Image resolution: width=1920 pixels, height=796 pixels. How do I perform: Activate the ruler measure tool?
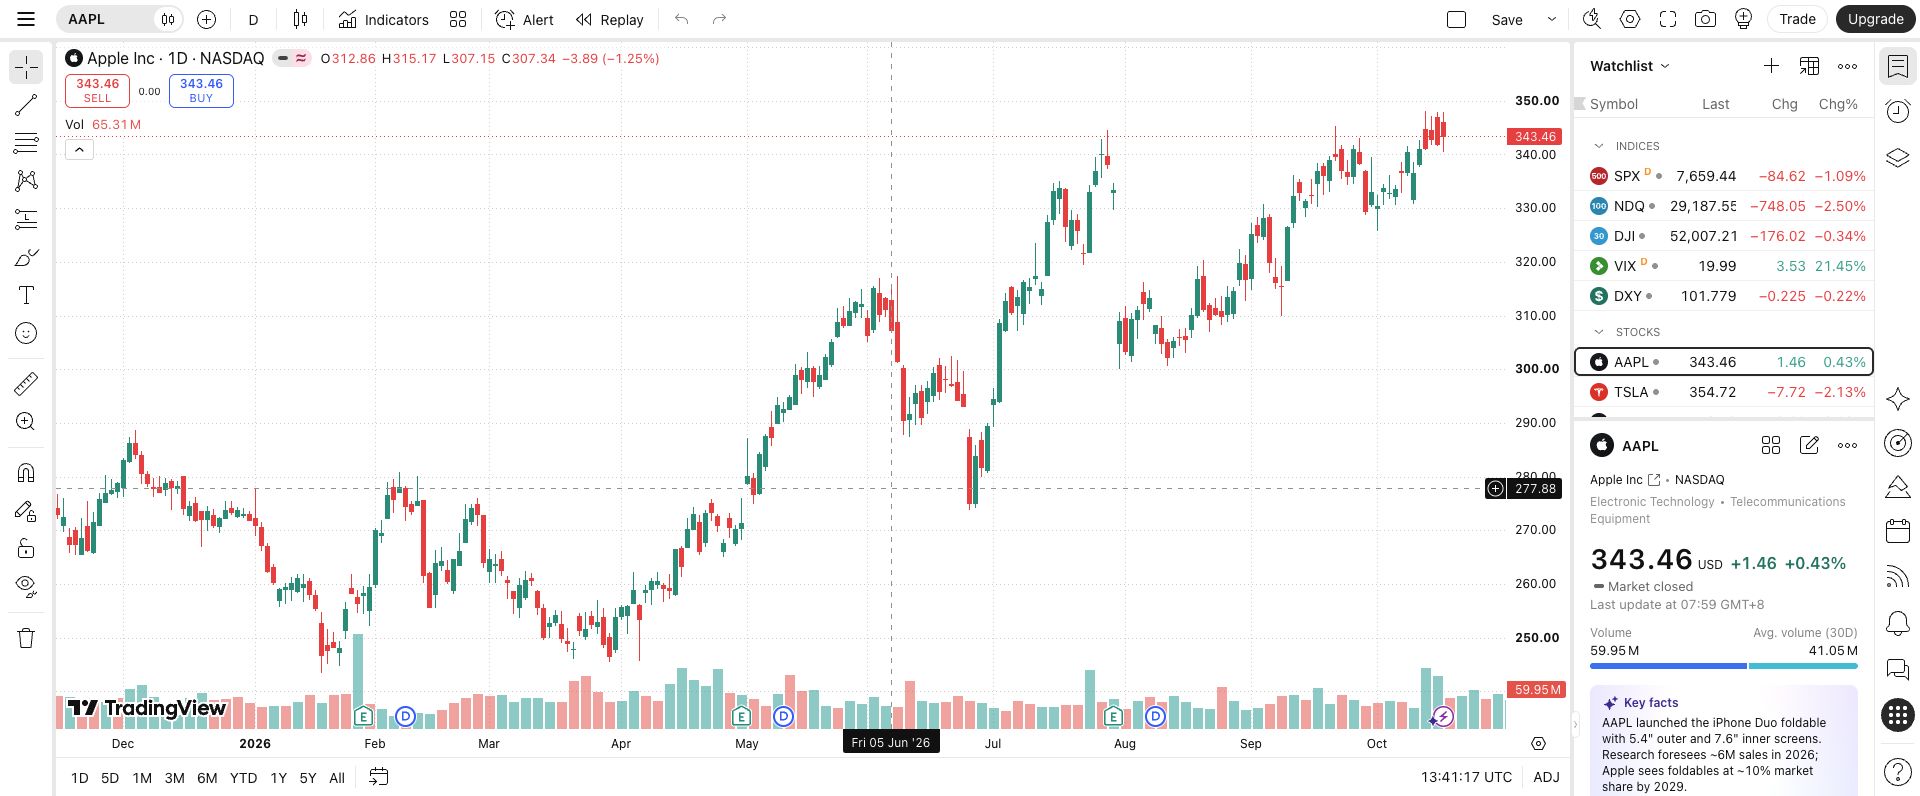tap(26, 383)
